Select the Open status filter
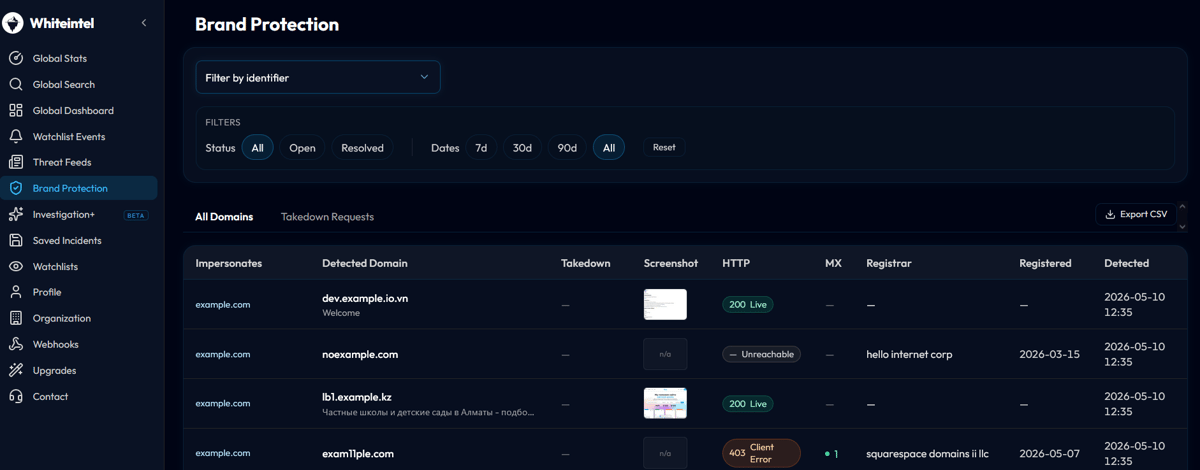The image size is (1200, 470). point(302,147)
